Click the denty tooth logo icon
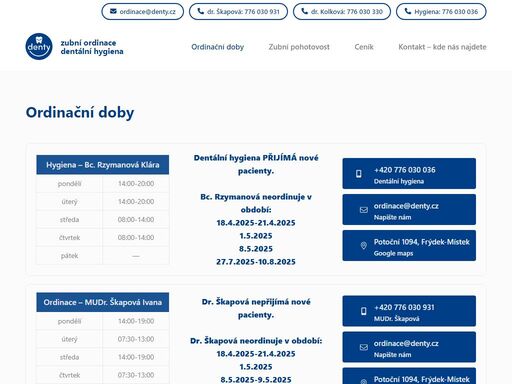This screenshot has width=512, height=384. [x=39, y=46]
